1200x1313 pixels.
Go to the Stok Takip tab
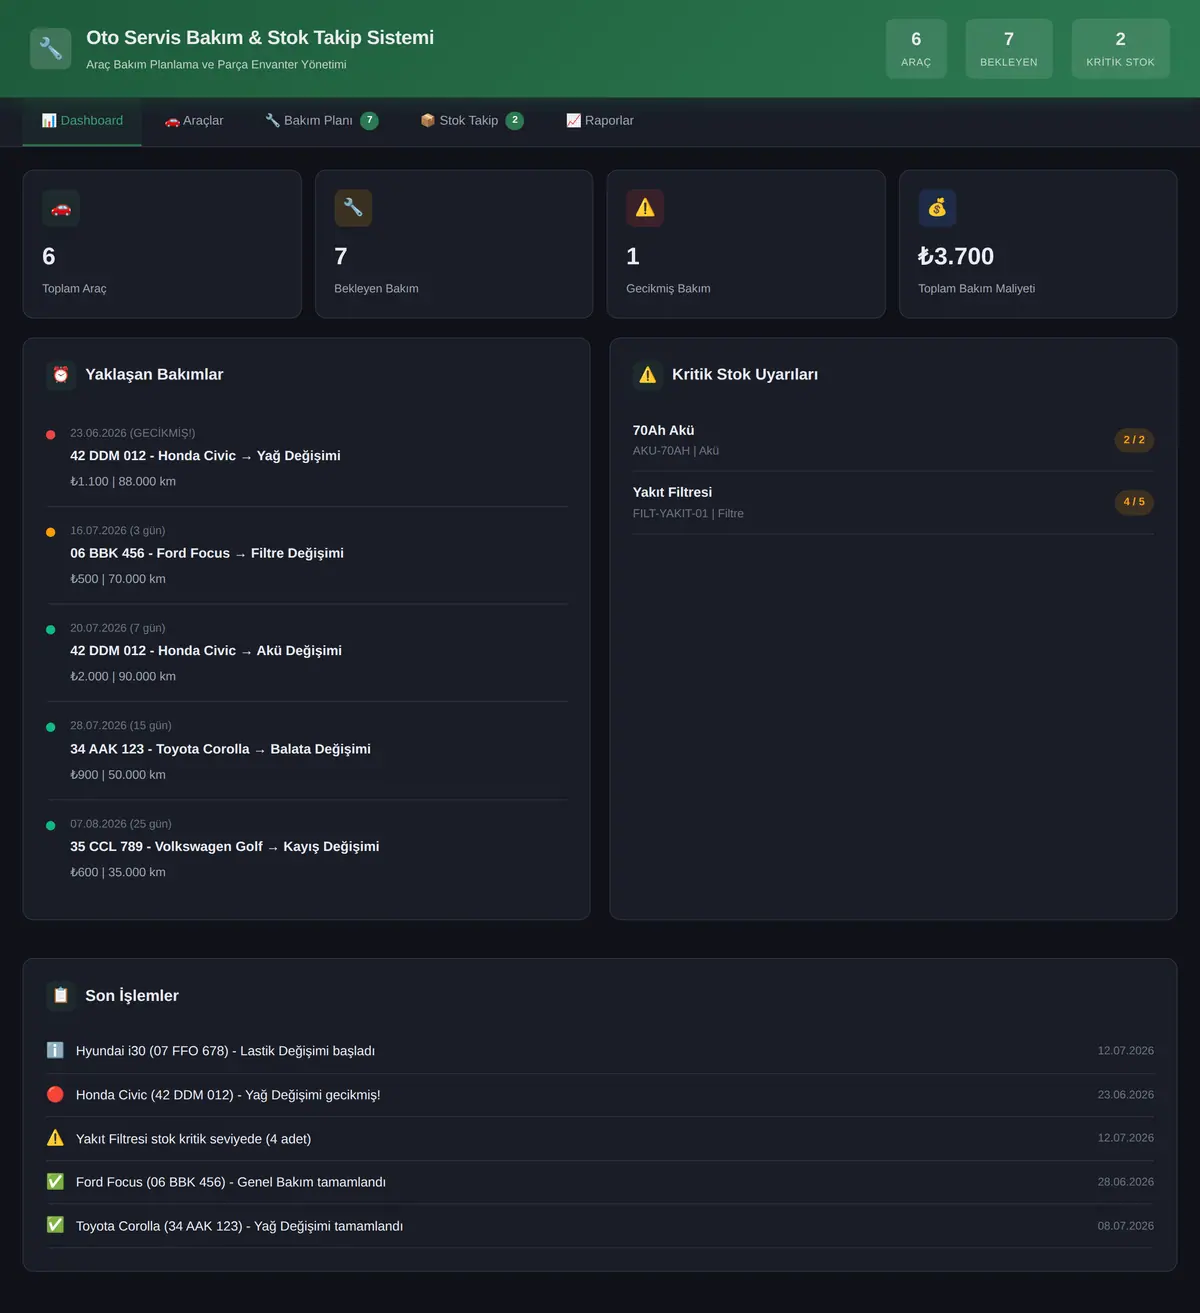472,121
